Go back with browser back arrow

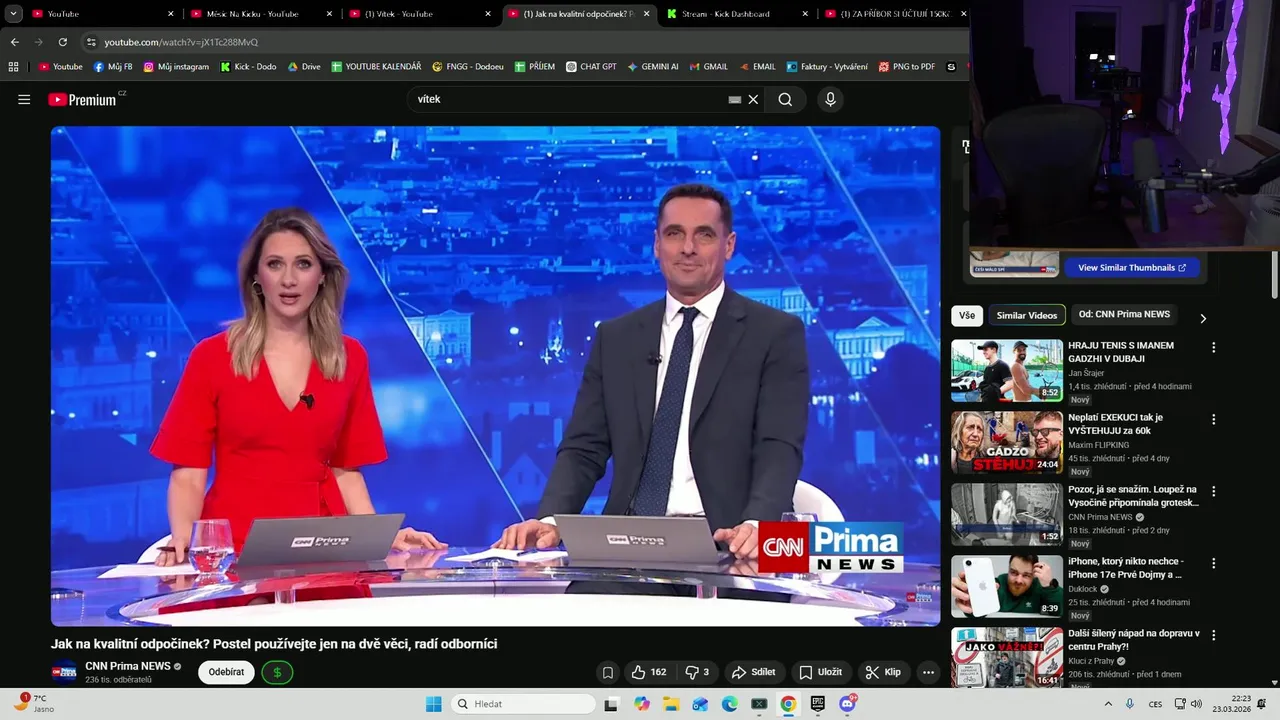coord(14,42)
